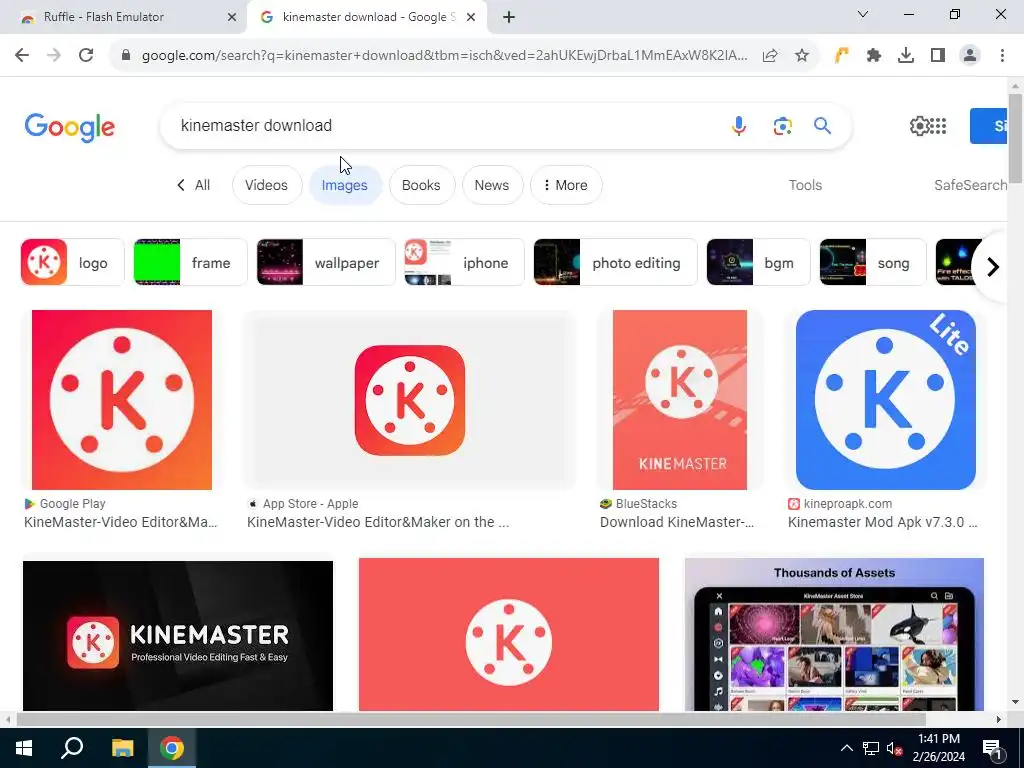Go back to All results
The image size is (1024, 768).
click(193, 185)
